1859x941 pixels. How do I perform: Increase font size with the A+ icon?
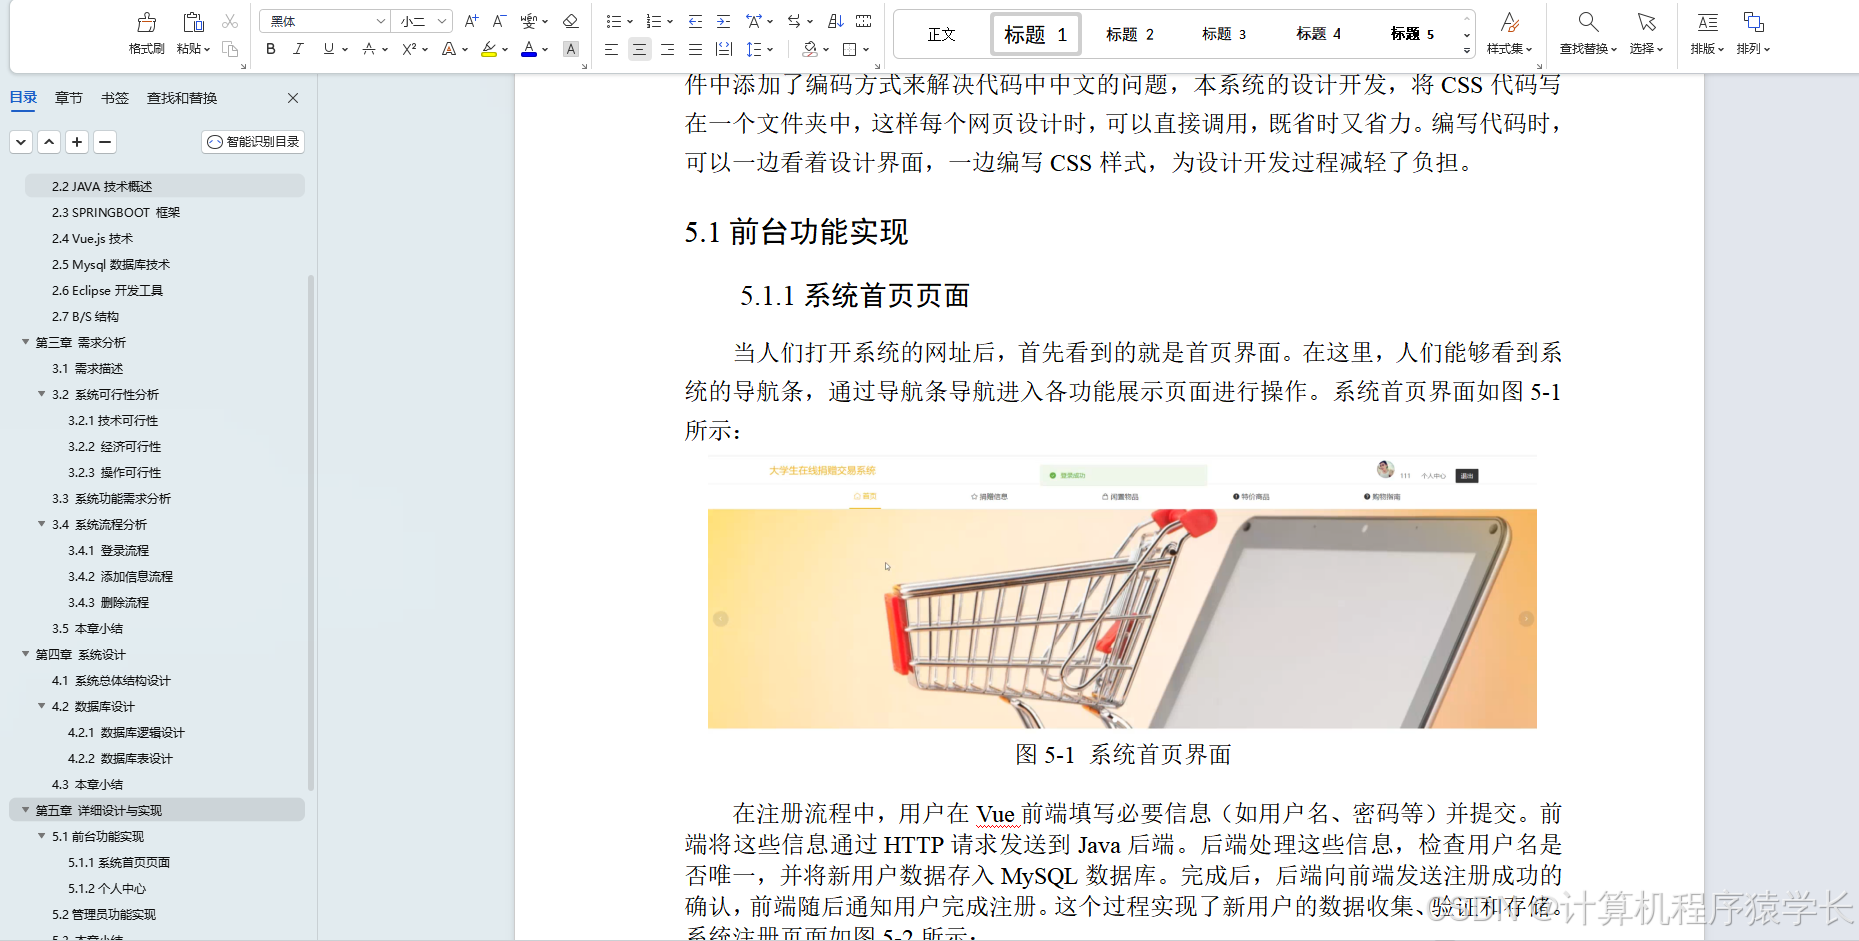click(x=471, y=21)
